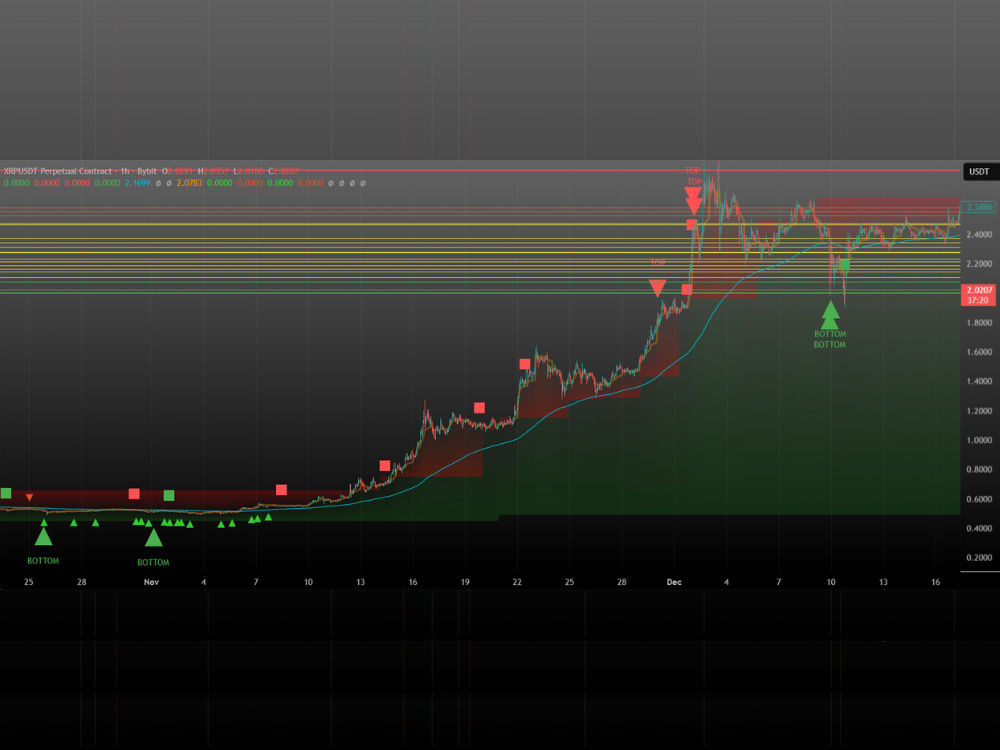Click the red square marker just before Nov

[x=134, y=494]
